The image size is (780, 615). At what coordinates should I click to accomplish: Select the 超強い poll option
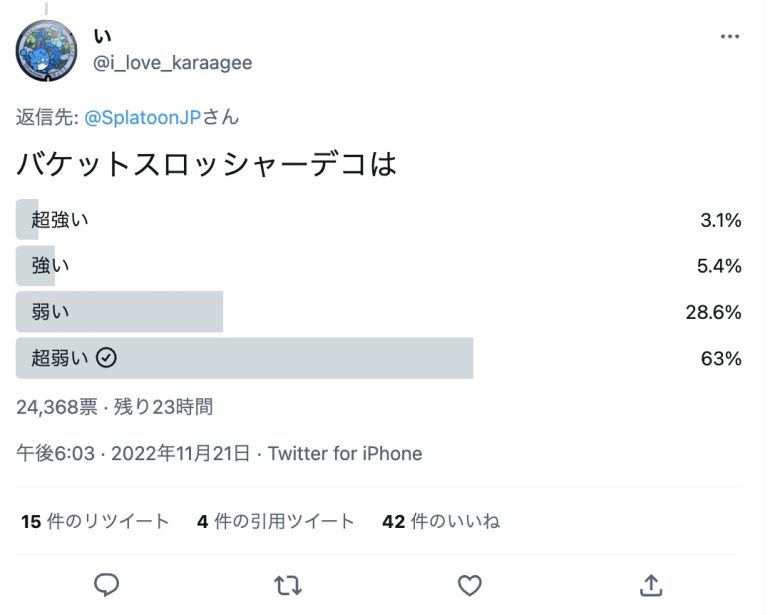coord(60,220)
